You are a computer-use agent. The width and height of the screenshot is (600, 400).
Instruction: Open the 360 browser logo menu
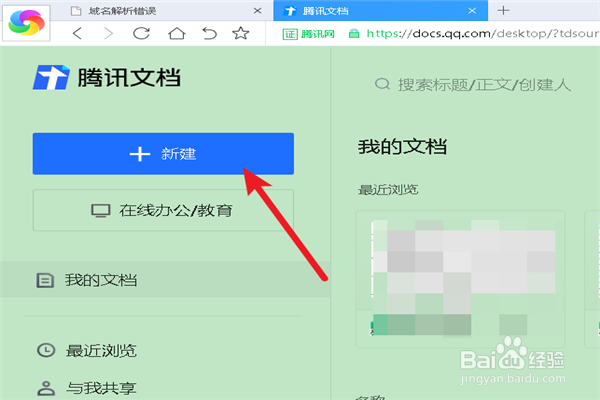[26, 23]
